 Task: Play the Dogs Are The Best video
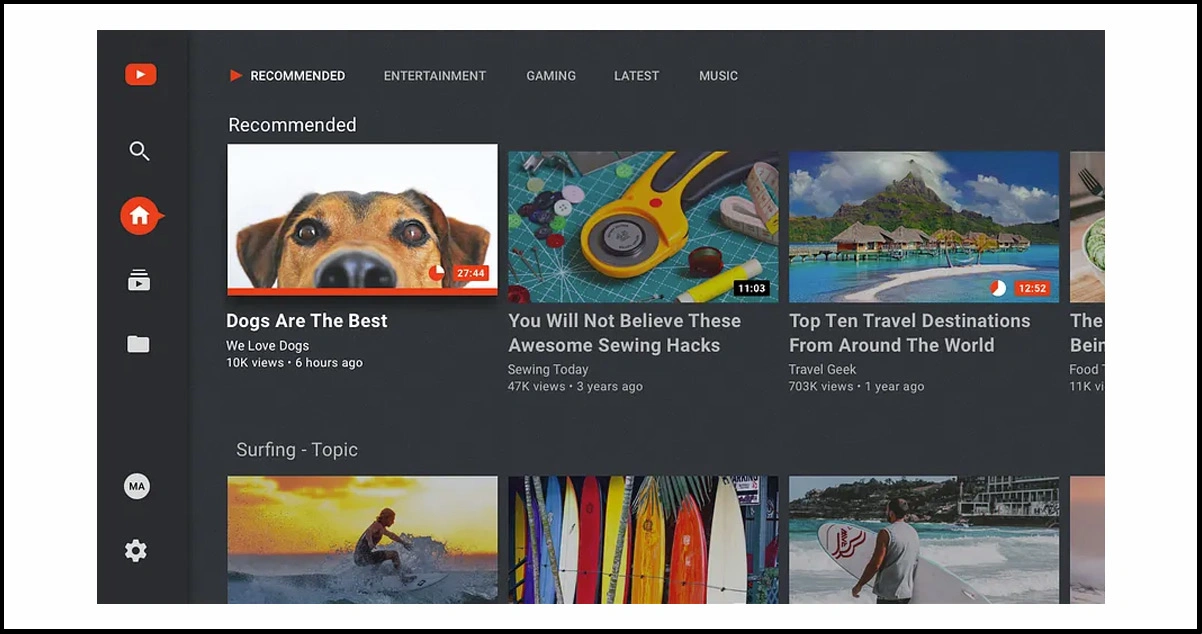click(x=362, y=219)
